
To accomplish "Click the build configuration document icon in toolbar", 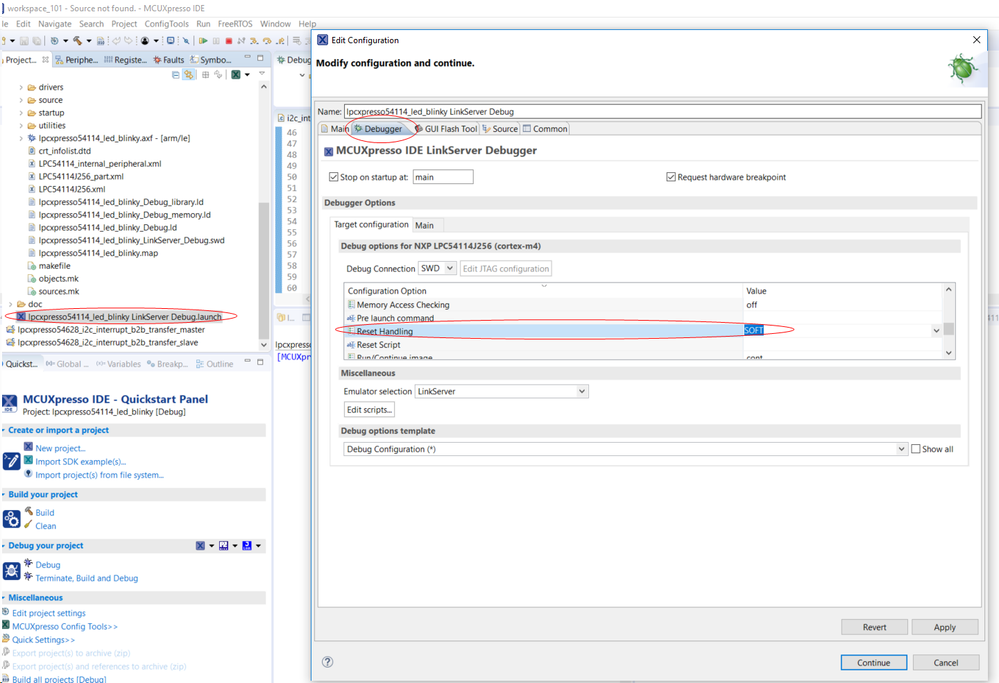I will (x=100, y=41).
